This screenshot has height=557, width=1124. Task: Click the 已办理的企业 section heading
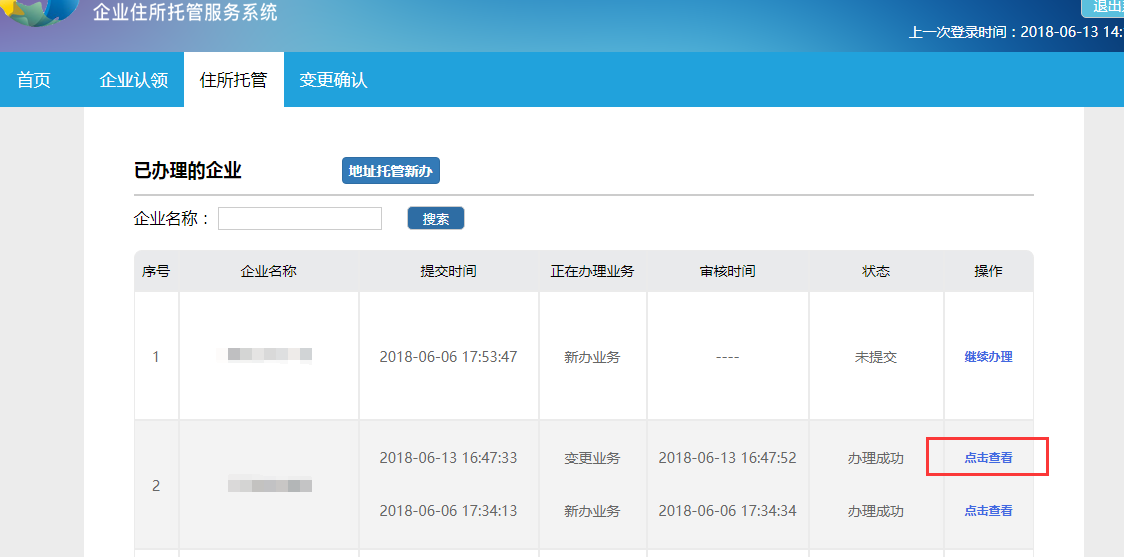[188, 171]
